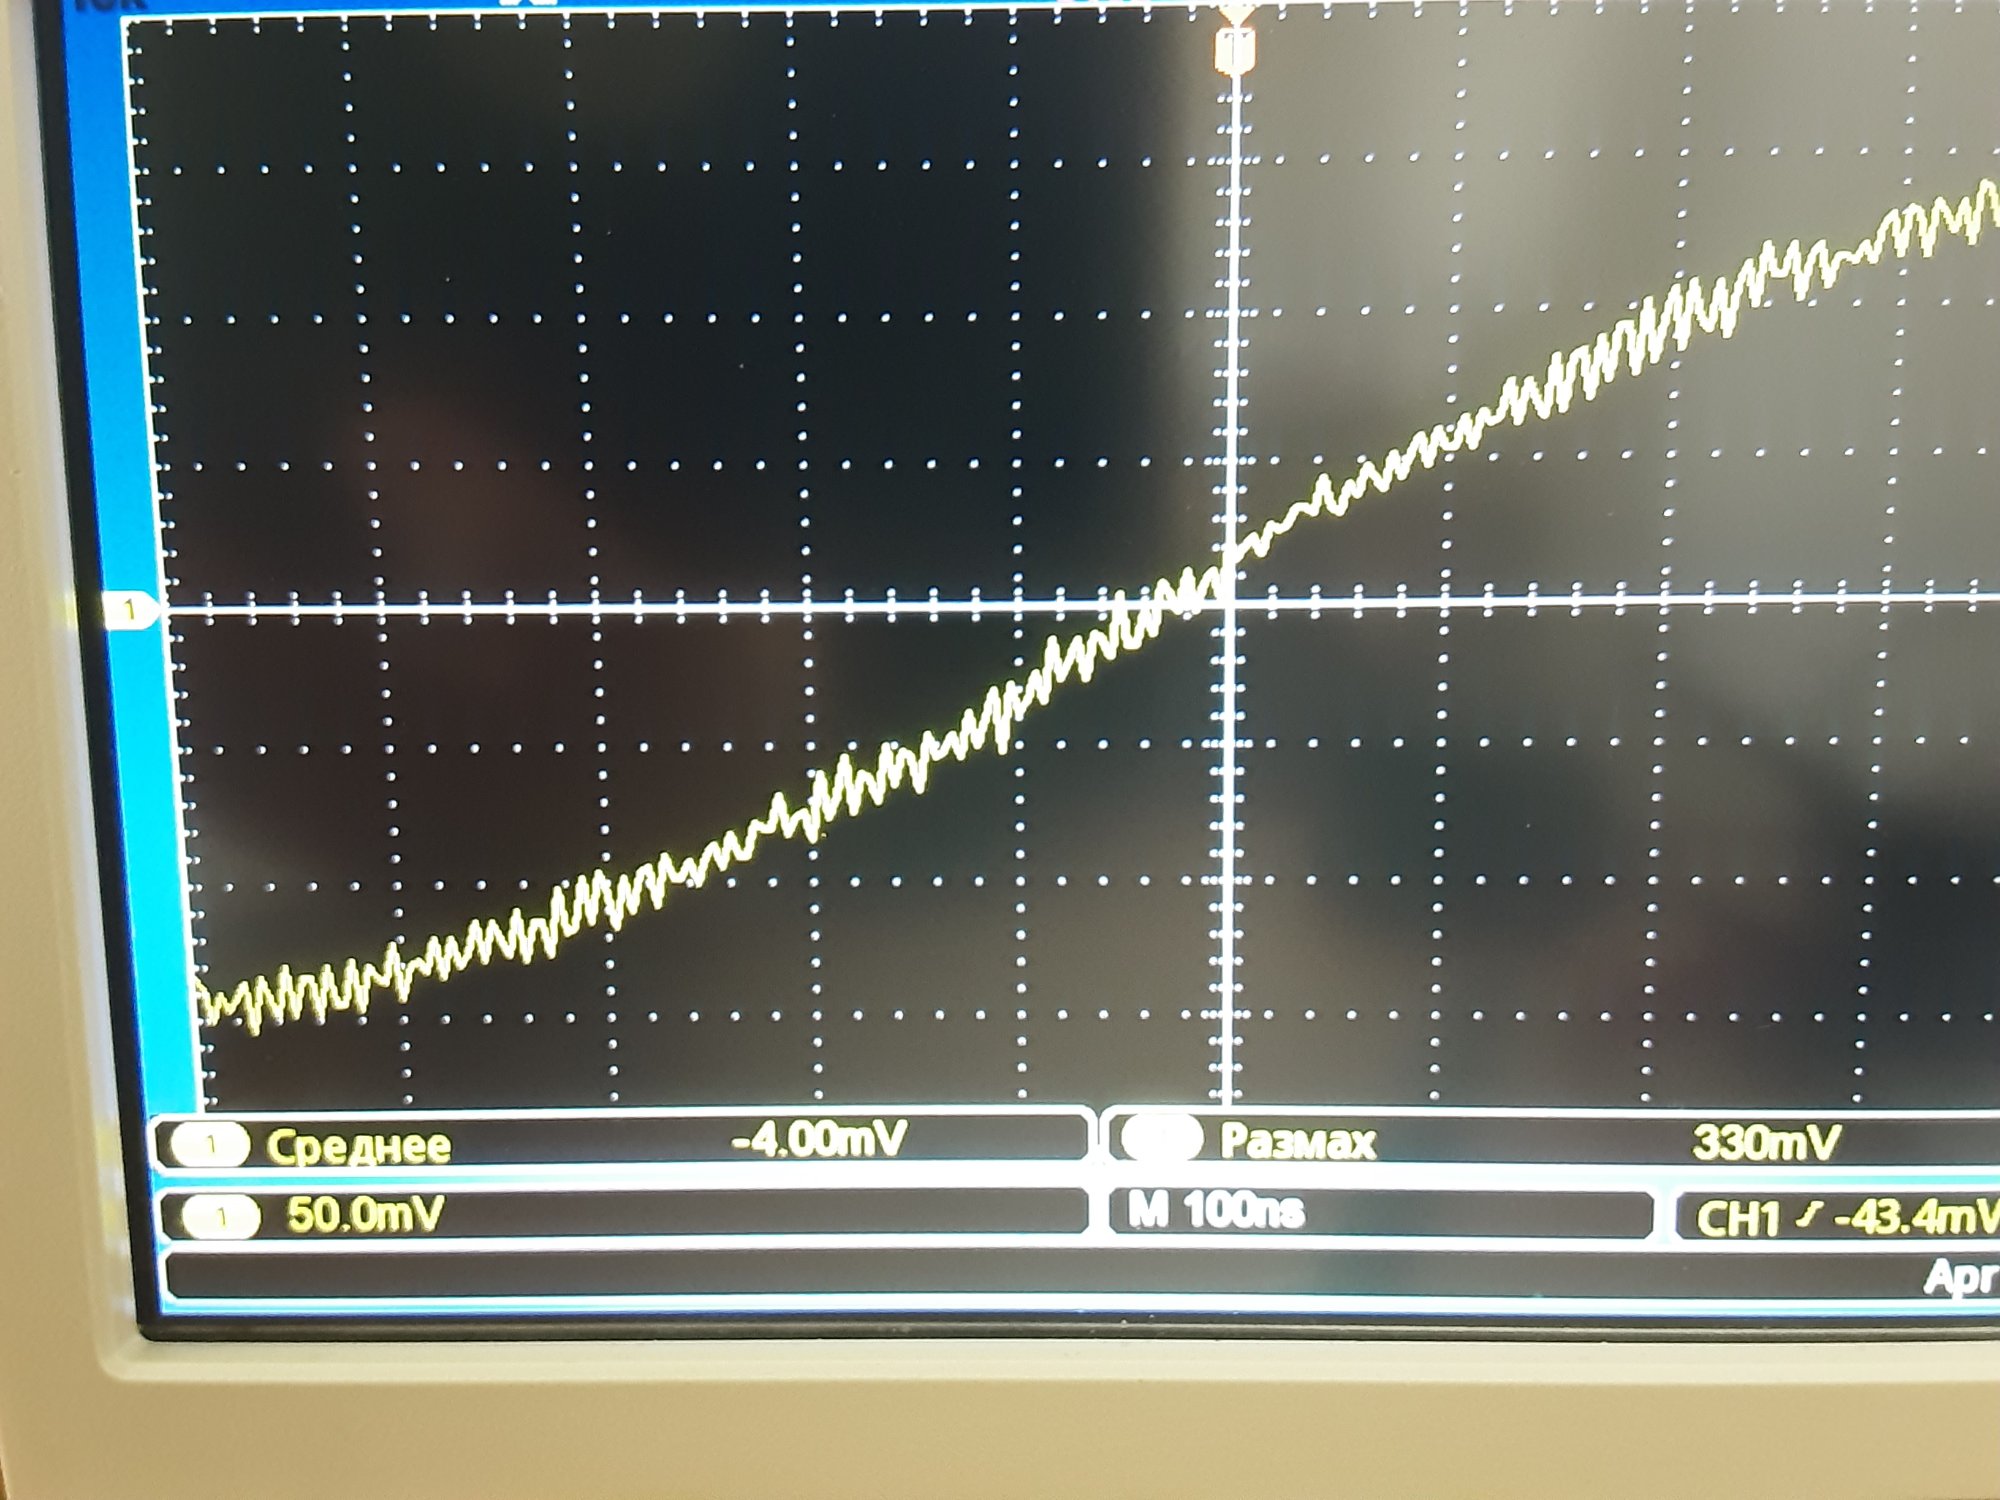Click the -4.00mV mean value readout
The image size is (2000, 1500).
click(x=819, y=1139)
